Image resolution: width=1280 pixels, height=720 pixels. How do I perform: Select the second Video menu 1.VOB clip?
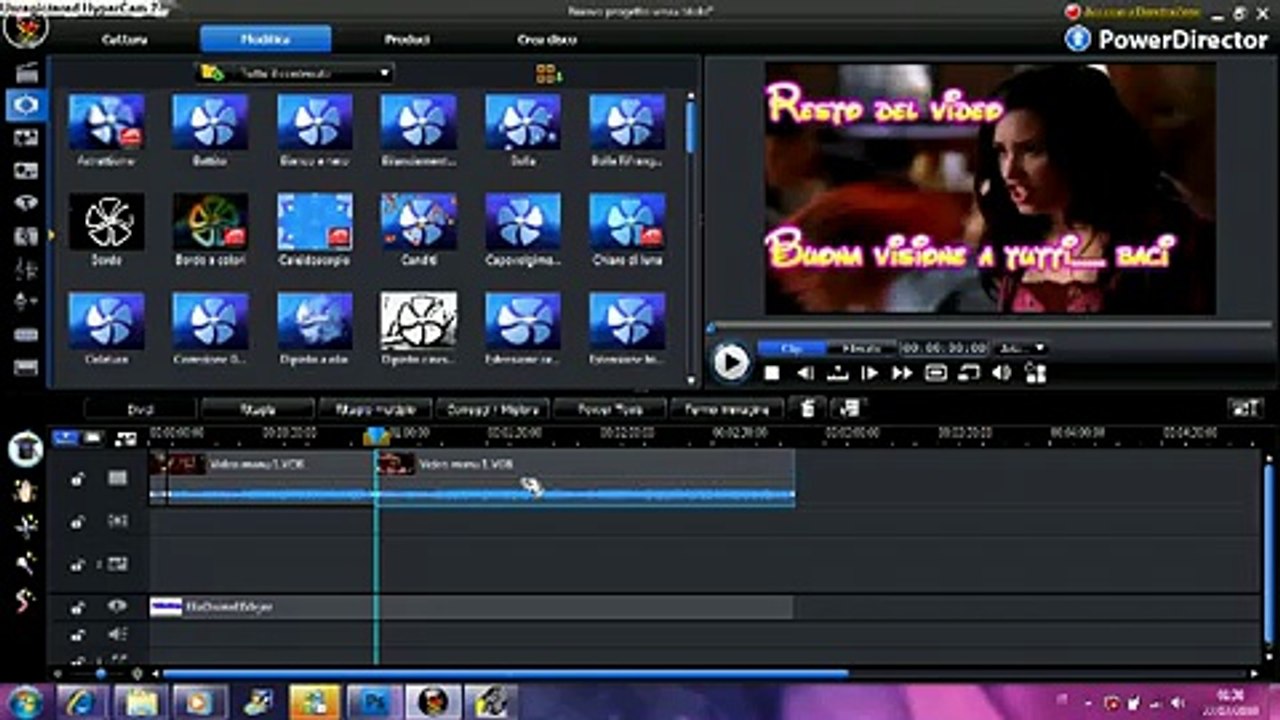[x=585, y=477]
